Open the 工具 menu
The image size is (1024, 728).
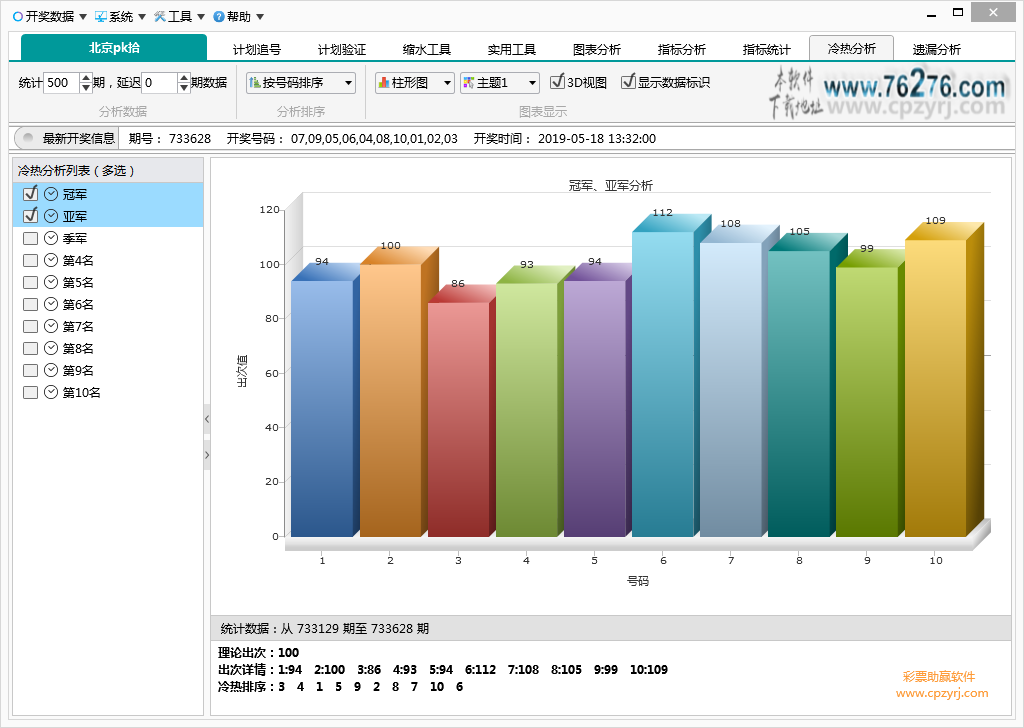180,16
